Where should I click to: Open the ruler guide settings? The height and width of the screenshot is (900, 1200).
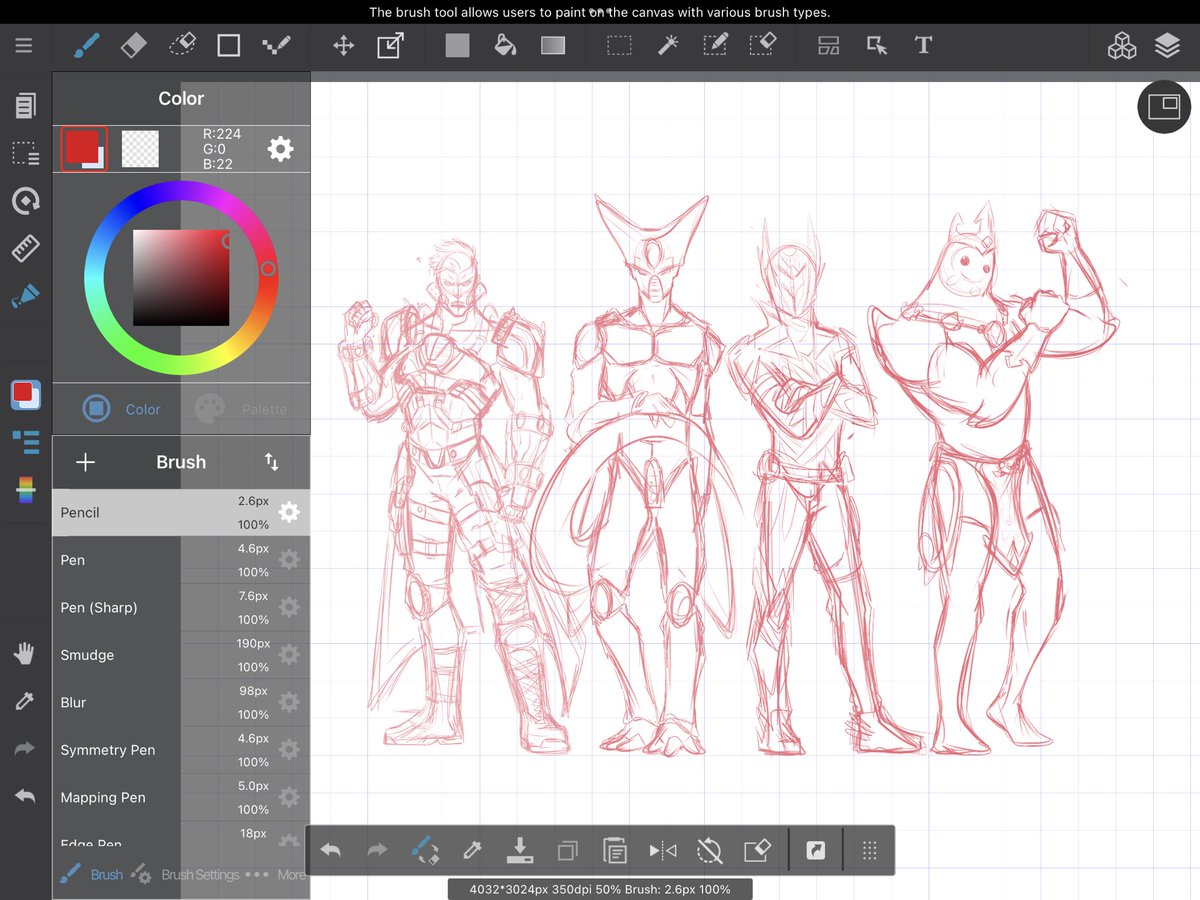[x=25, y=248]
